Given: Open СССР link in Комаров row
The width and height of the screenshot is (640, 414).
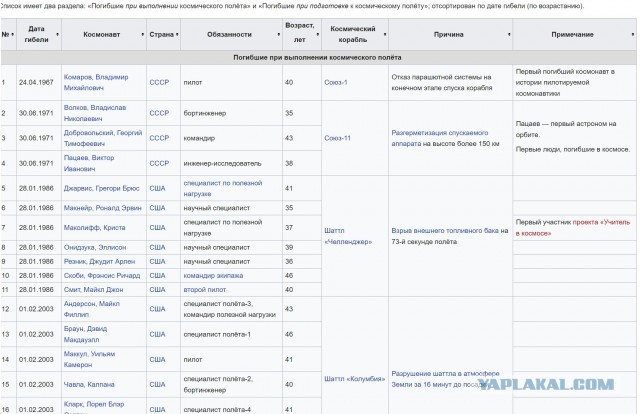Looking at the screenshot, I should coord(159,82).
